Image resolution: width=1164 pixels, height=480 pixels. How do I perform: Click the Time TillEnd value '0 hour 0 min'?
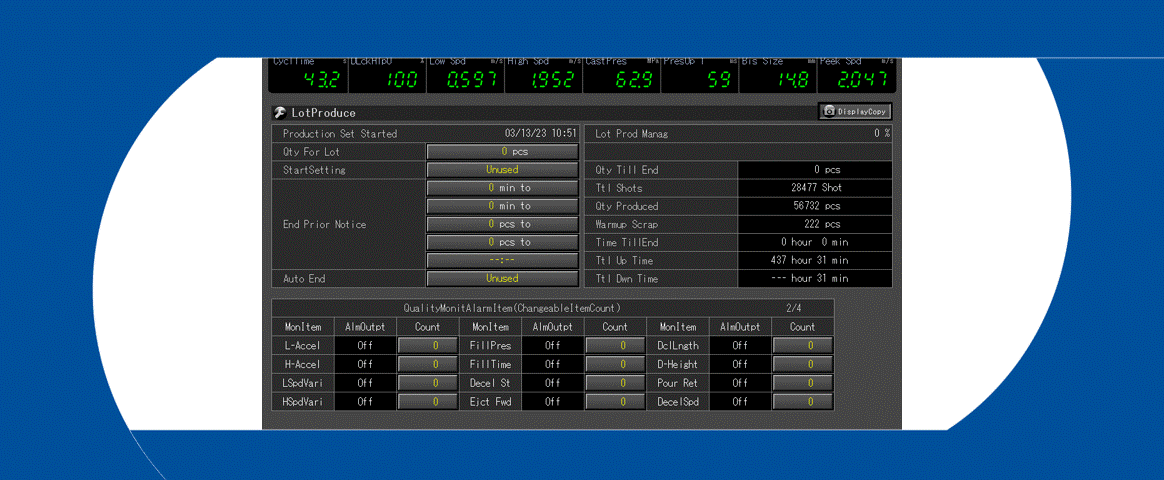(815, 242)
